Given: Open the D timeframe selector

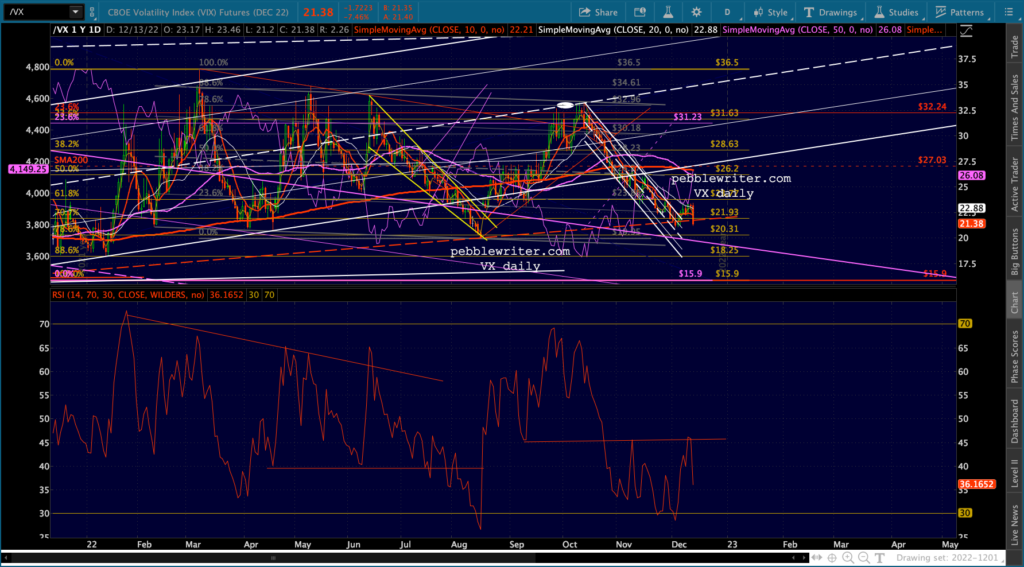Looking at the screenshot, I should (x=727, y=12).
